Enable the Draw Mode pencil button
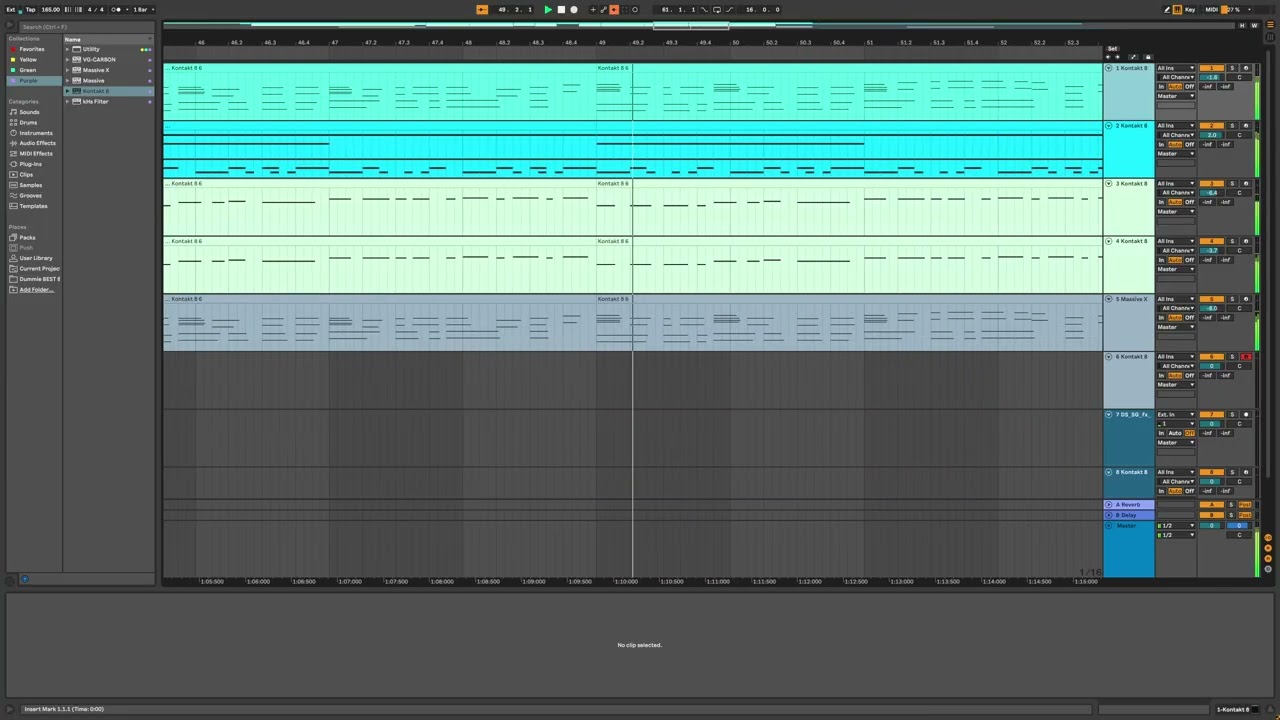Viewport: 1280px width, 720px height. click(x=1167, y=9)
